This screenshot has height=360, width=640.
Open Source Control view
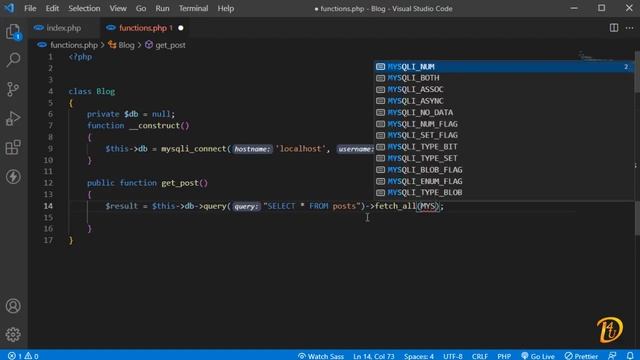point(13,89)
